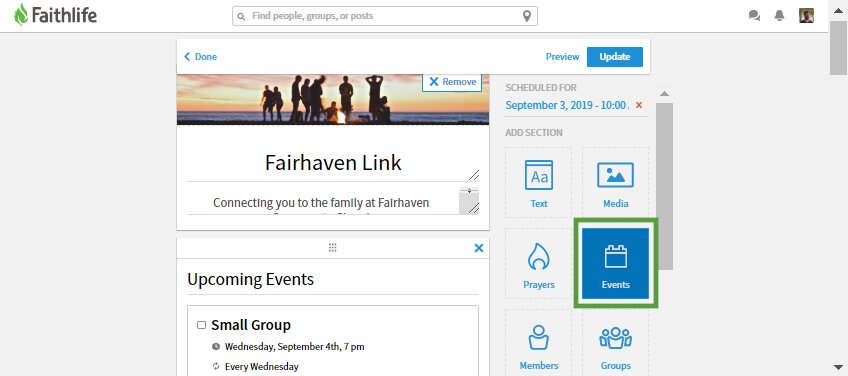Click the Preview link

pos(562,56)
